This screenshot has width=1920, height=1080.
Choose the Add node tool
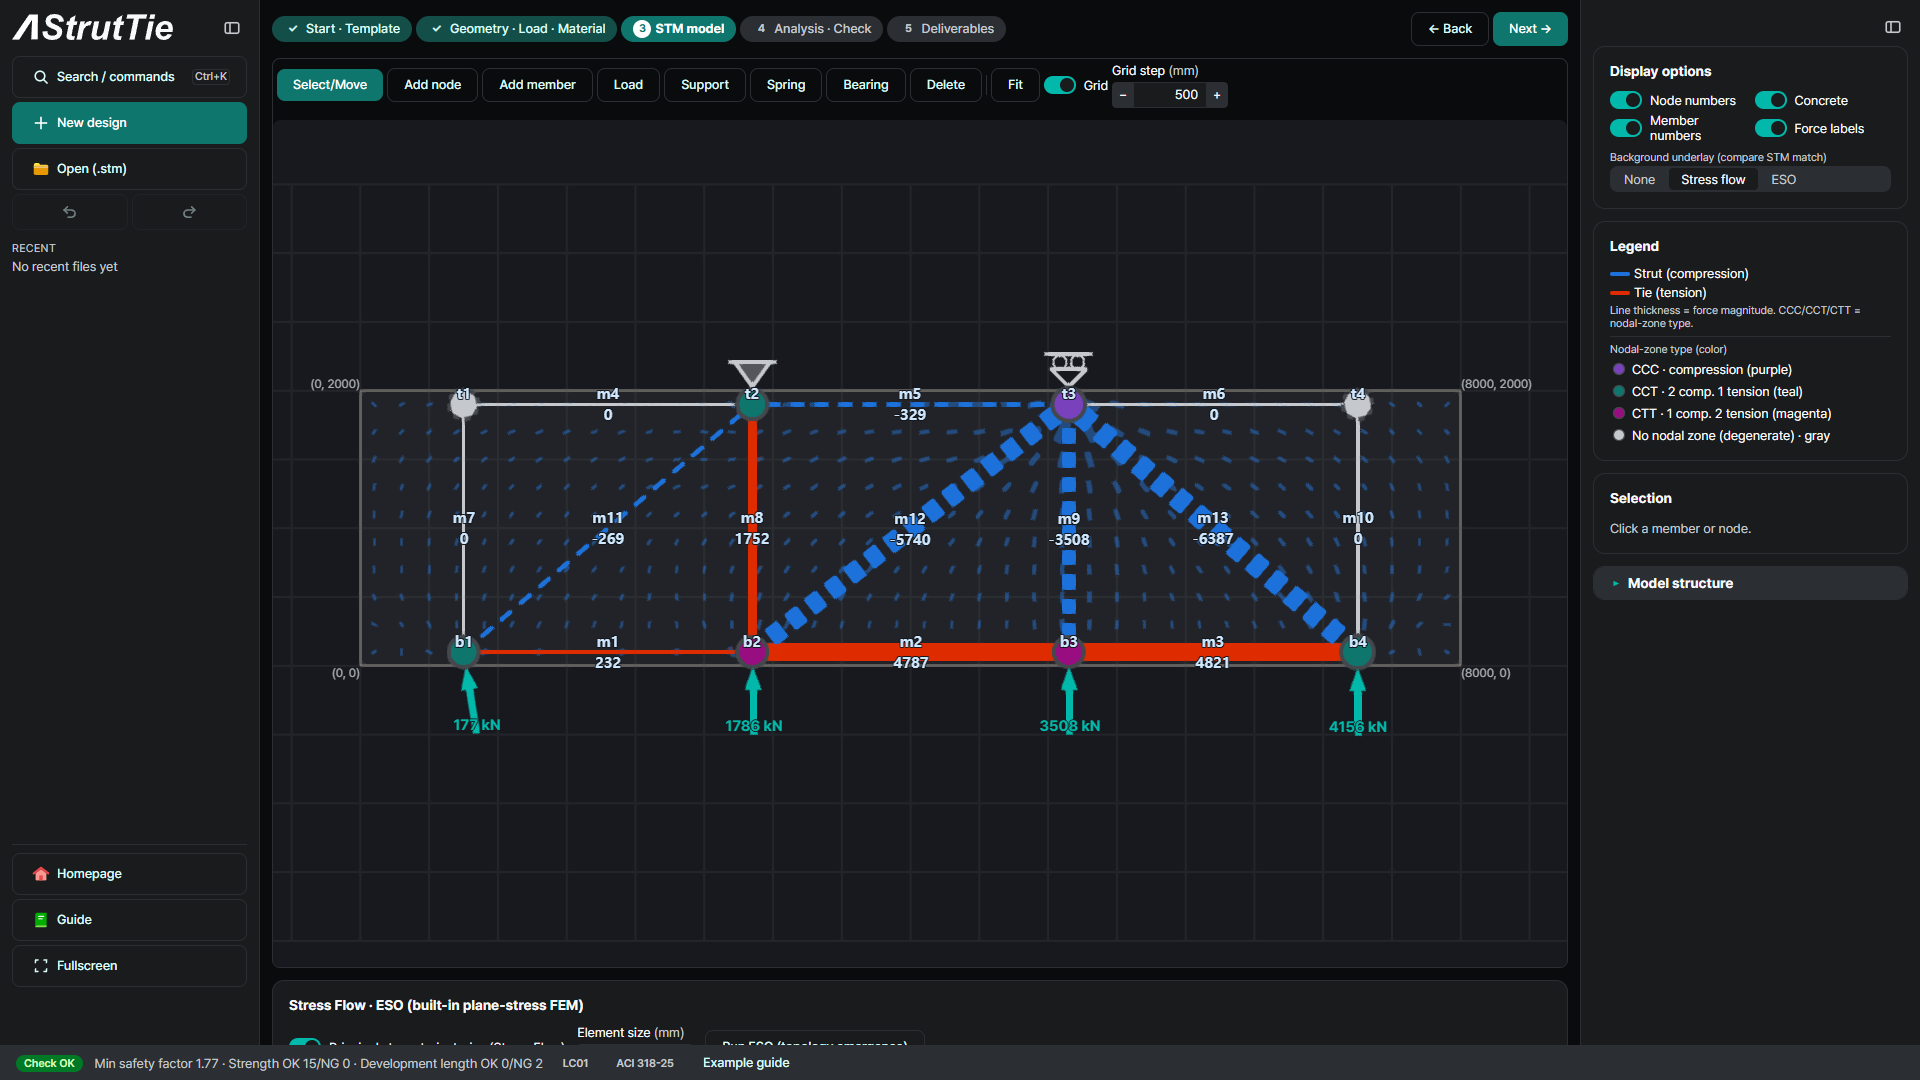click(433, 85)
